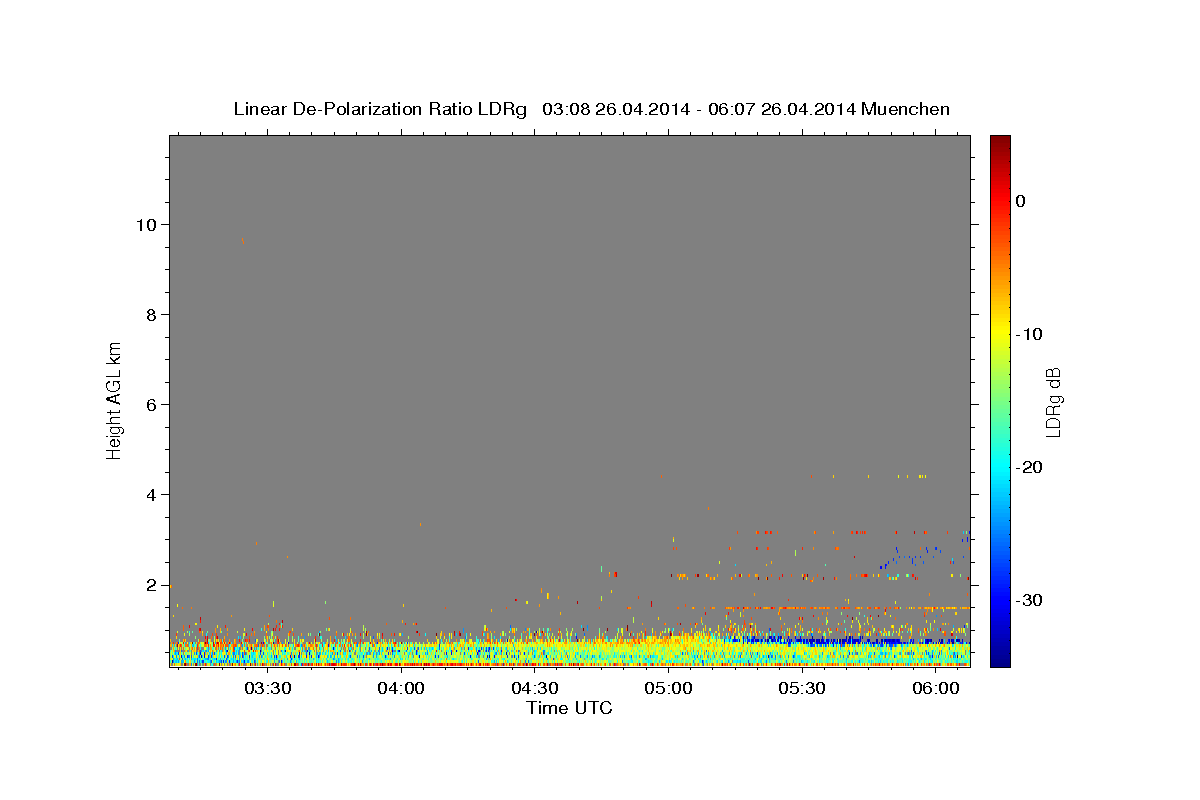Pick the dark red top of colorbar
Screen dimensions: 1200x800
tap(1000, 142)
